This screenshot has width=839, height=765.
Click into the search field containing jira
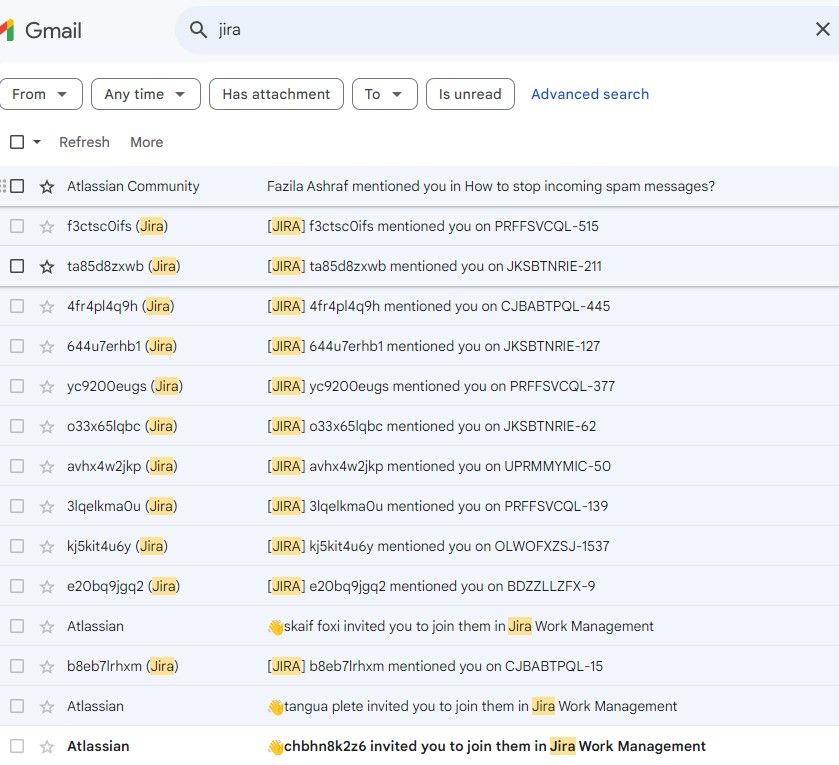click(x=508, y=30)
